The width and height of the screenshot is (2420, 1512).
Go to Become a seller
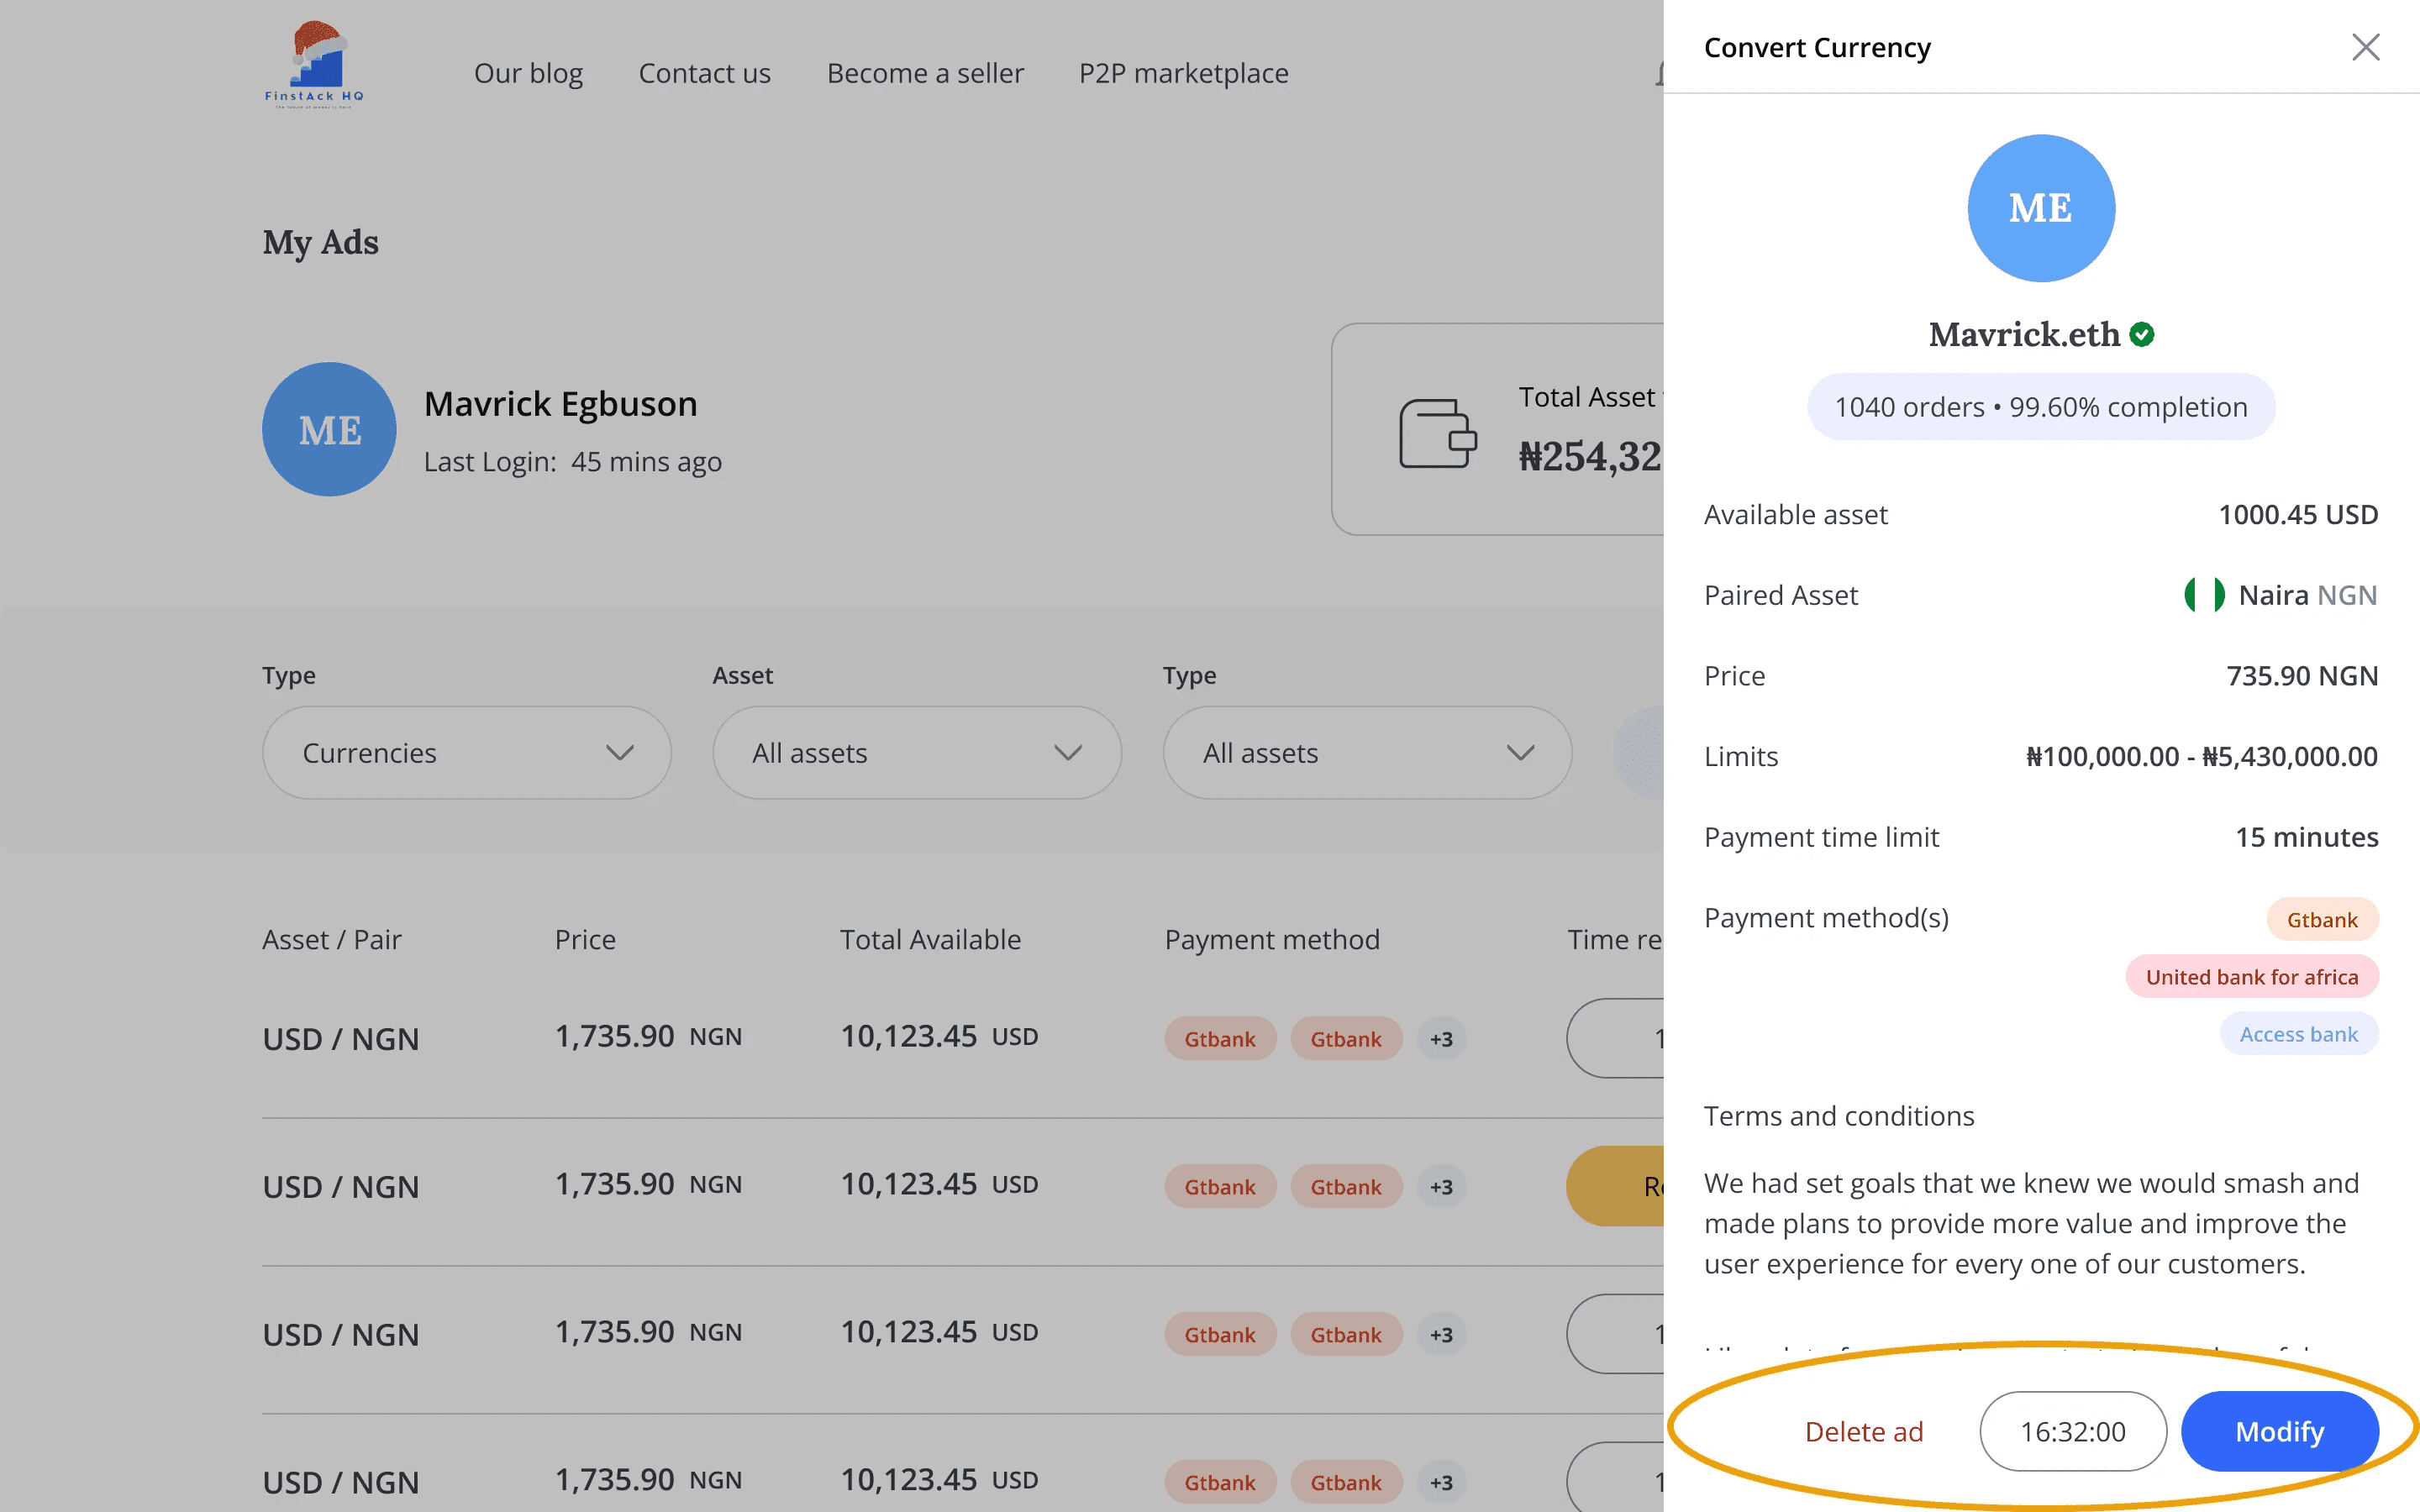[x=925, y=73]
